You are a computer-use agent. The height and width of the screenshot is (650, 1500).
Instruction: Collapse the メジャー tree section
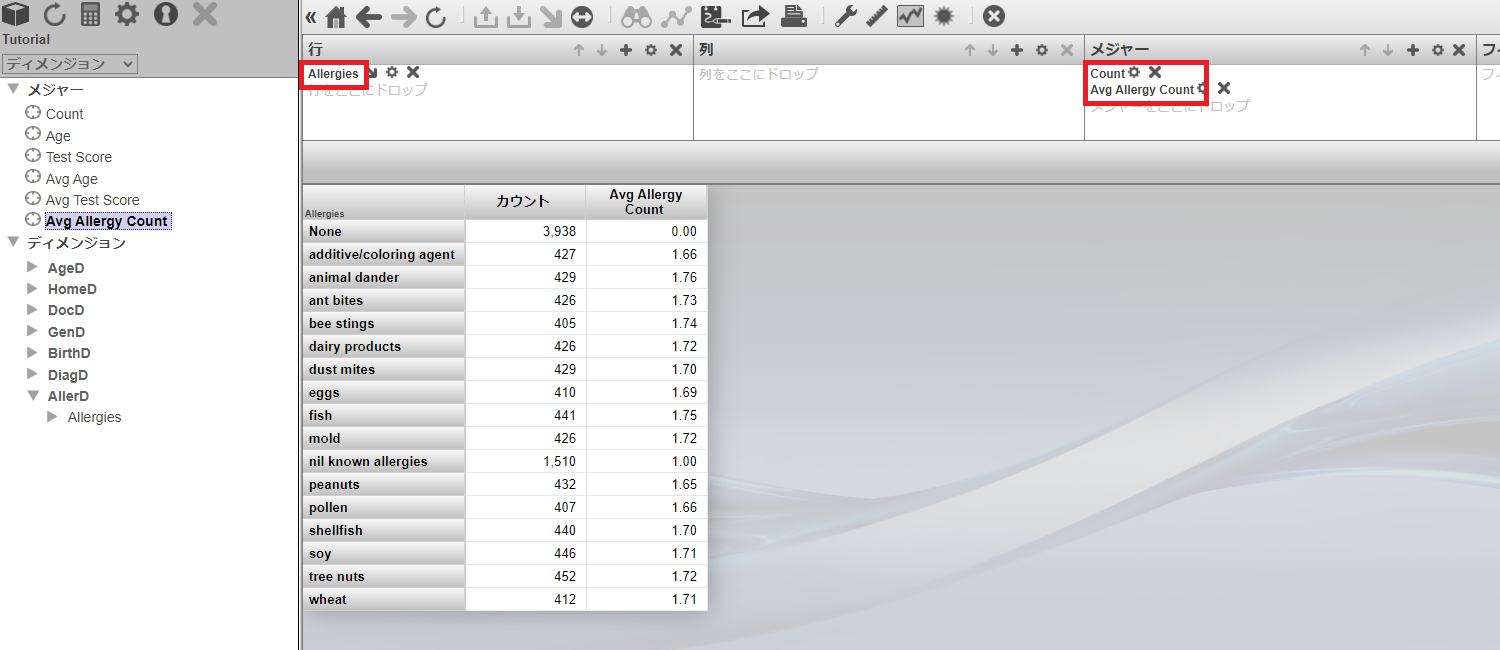pyautogui.click(x=13, y=89)
